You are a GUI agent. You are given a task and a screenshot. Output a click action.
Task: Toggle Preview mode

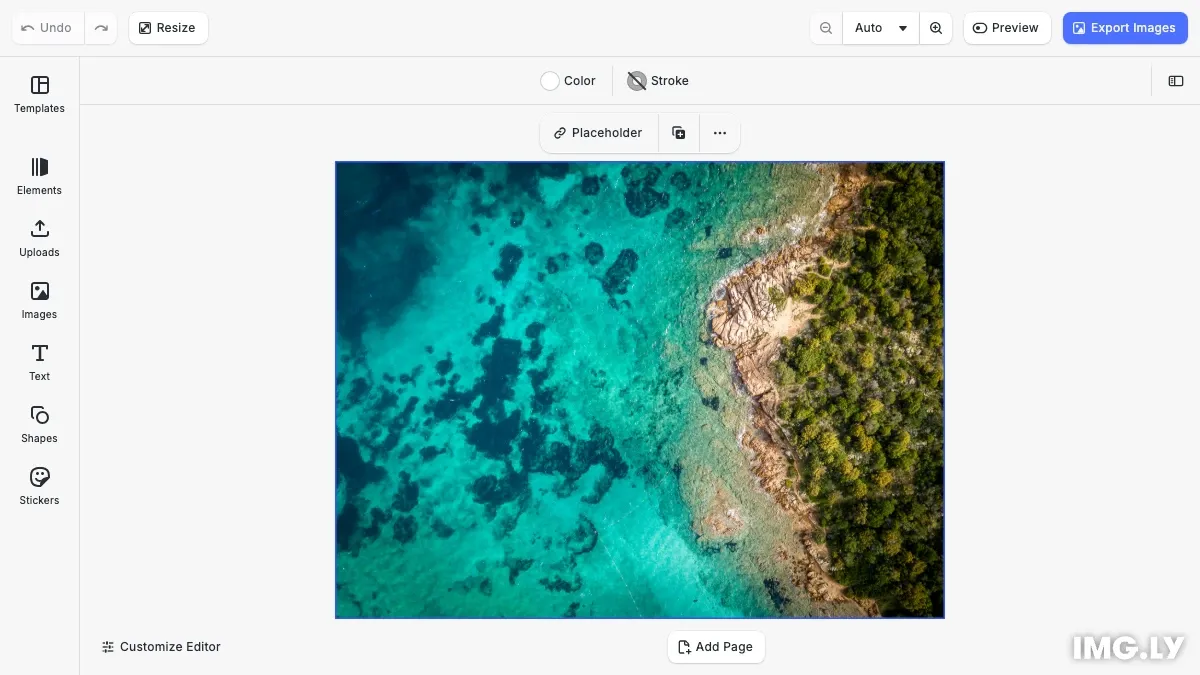click(1006, 28)
